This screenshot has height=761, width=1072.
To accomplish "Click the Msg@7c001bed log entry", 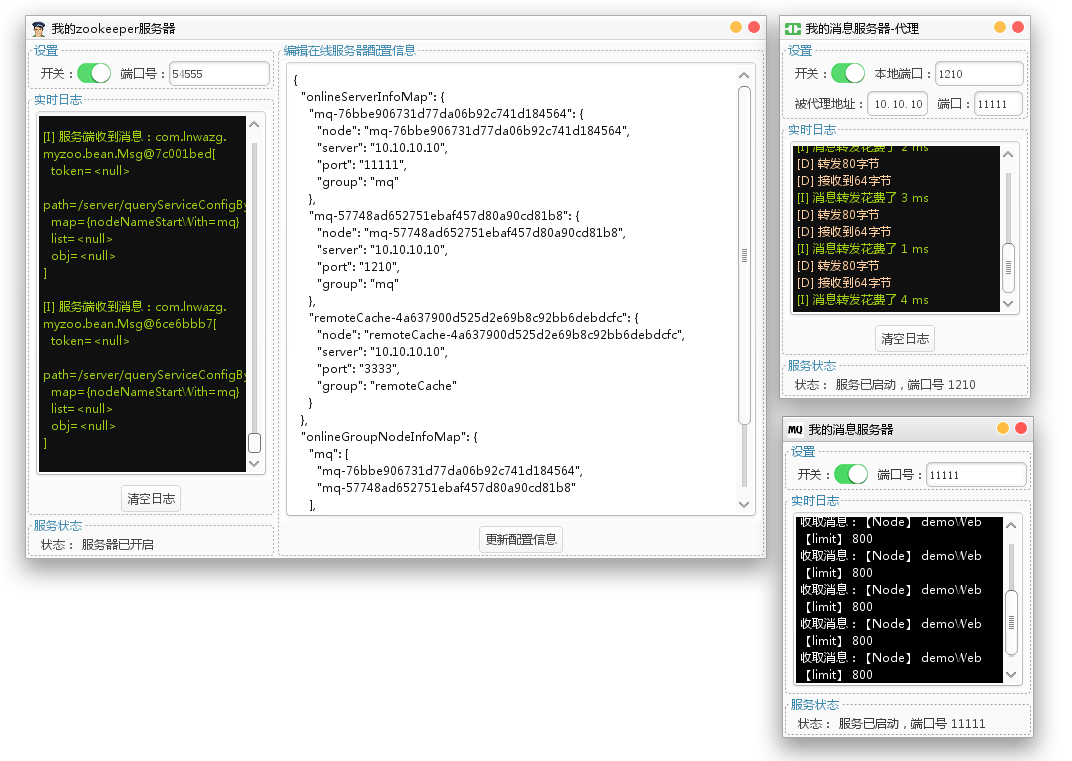I will (135, 145).
